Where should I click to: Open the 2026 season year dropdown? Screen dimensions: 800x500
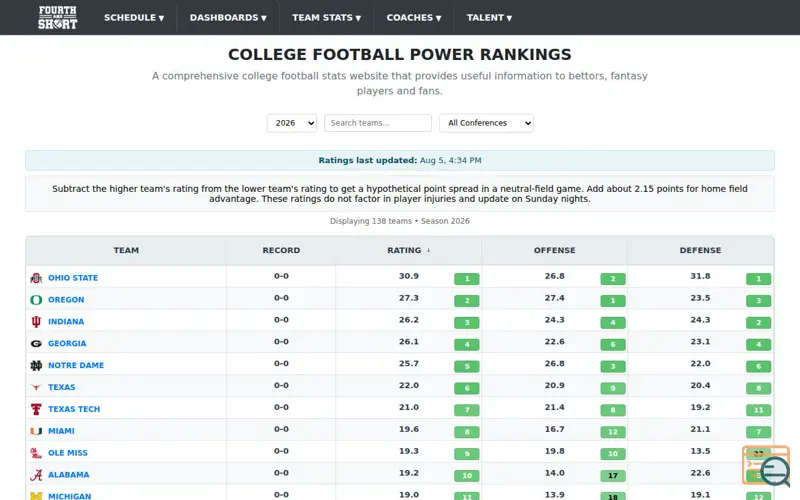pos(292,123)
